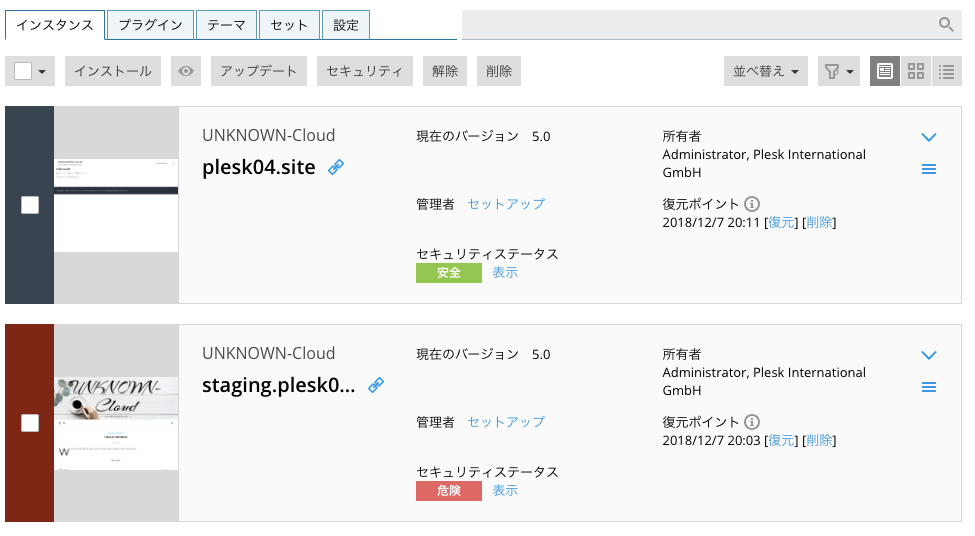This screenshot has width=975, height=536.
Task: Show restore point info for plesk04.site
Action: [x=752, y=204]
